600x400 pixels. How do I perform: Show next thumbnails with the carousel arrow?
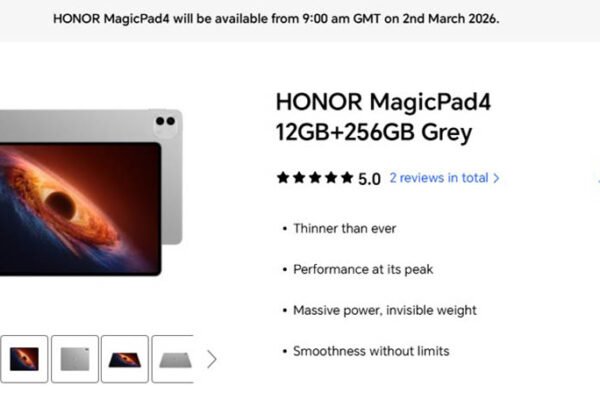tap(212, 359)
